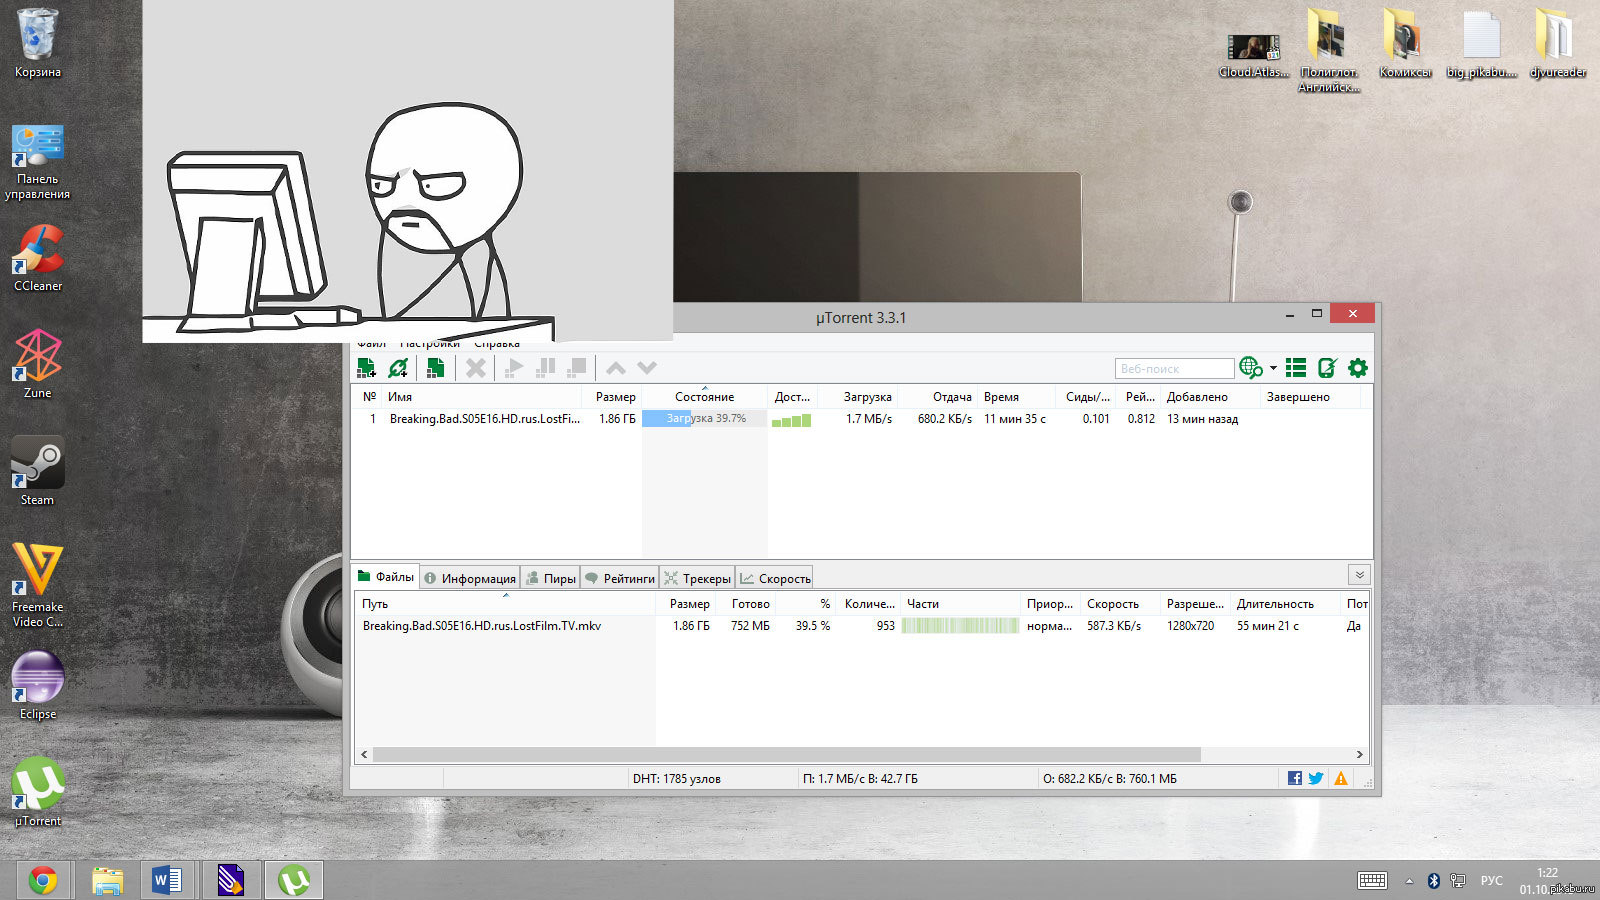This screenshot has height=900, width=1600.
Task: Open the search engine dropdown arrow
Action: [x=1273, y=368]
